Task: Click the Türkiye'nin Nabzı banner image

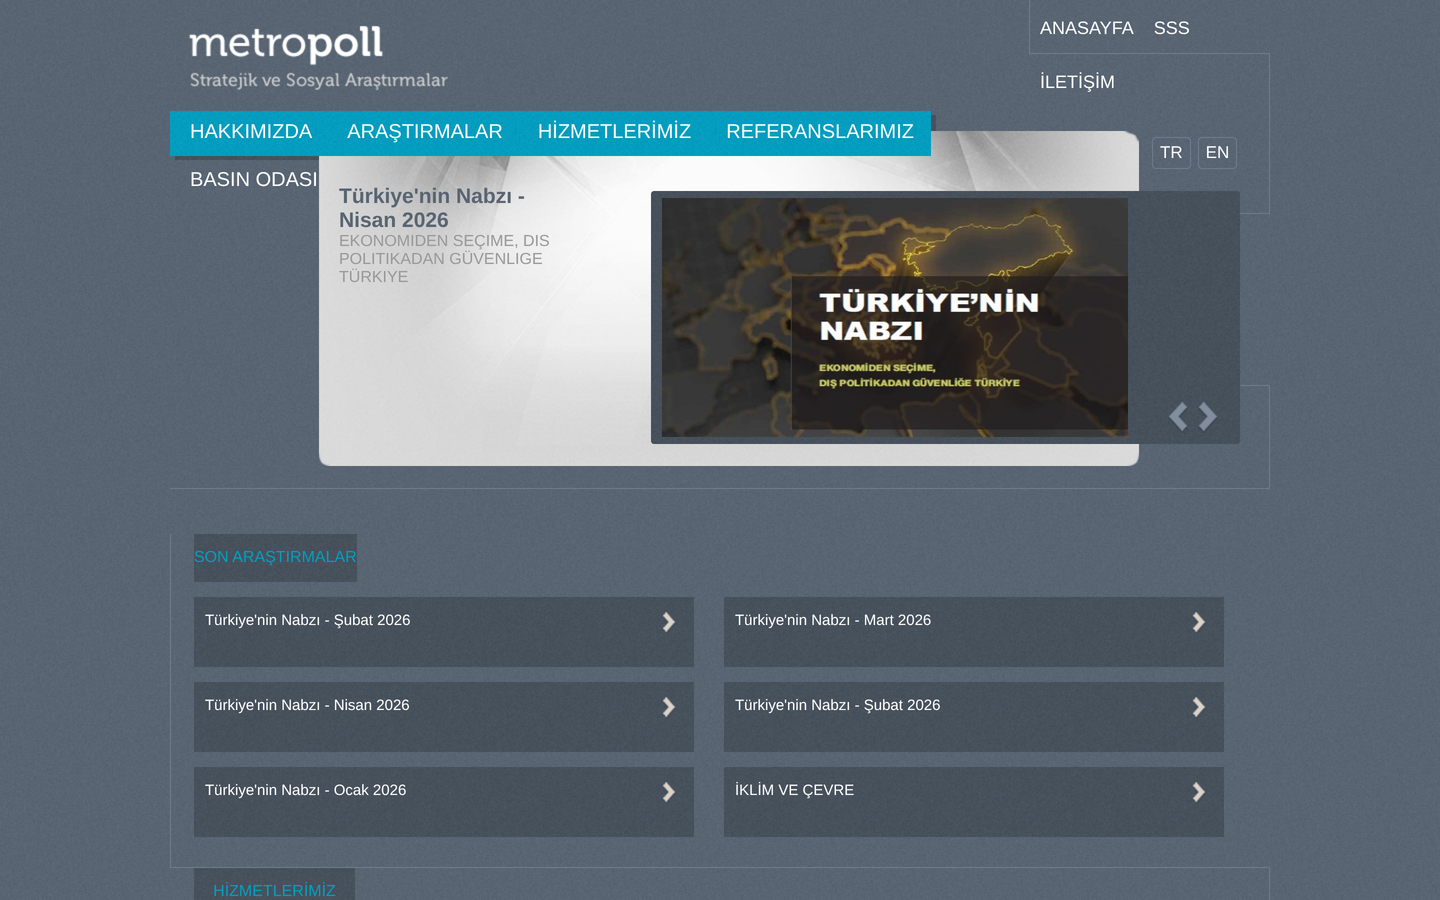Action: [895, 317]
